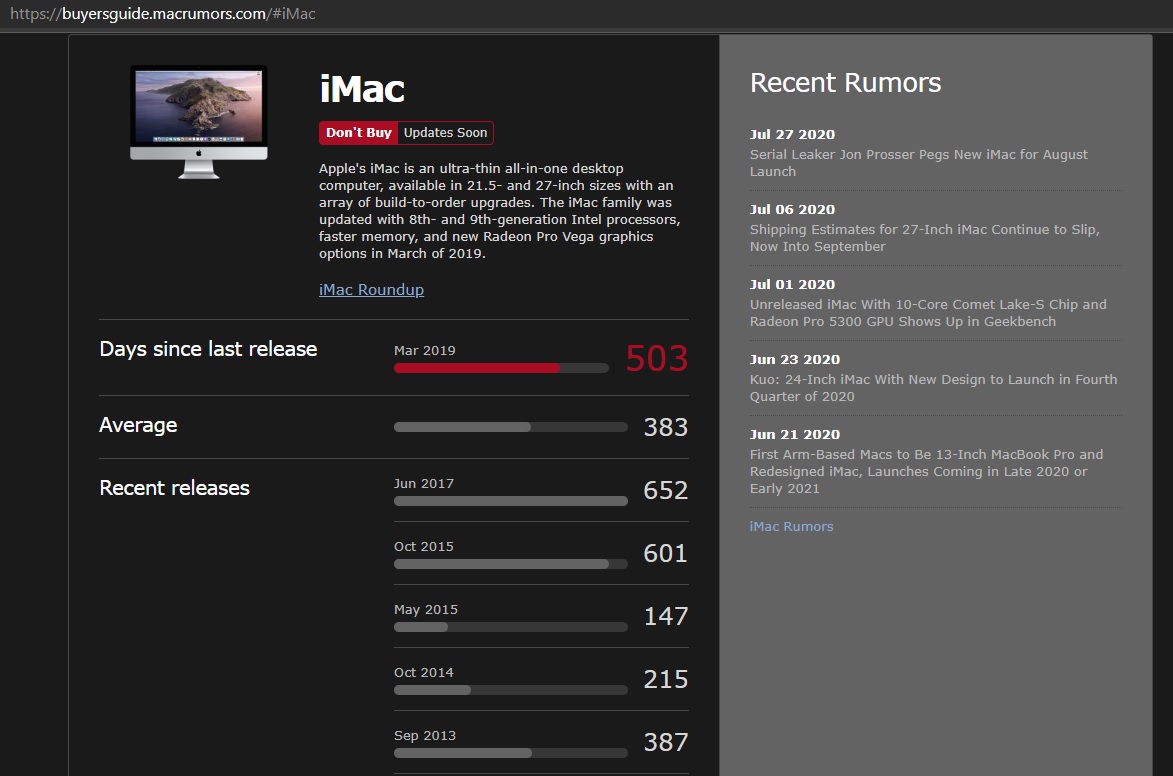Click the red 503 days count
The height and width of the screenshot is (776, 1173).
tap(656, 358)
